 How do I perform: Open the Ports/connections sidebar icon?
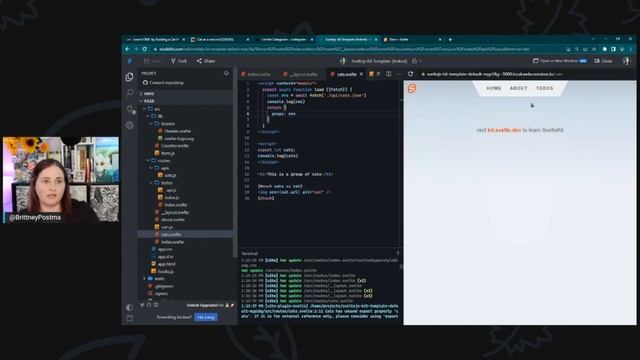pyautogui.click(x=130, y=109)
